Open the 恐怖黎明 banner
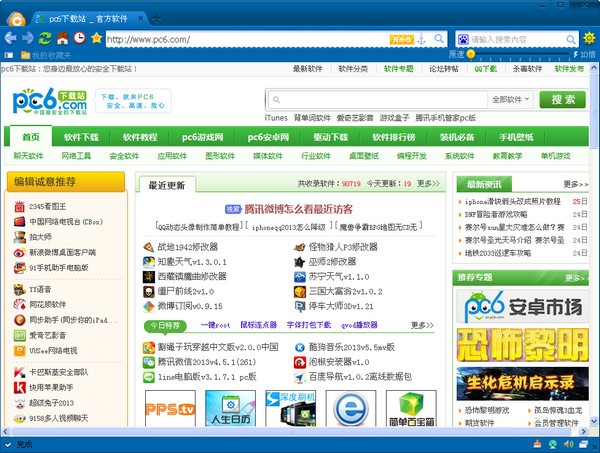600x453 pixels. coord(523,345)
